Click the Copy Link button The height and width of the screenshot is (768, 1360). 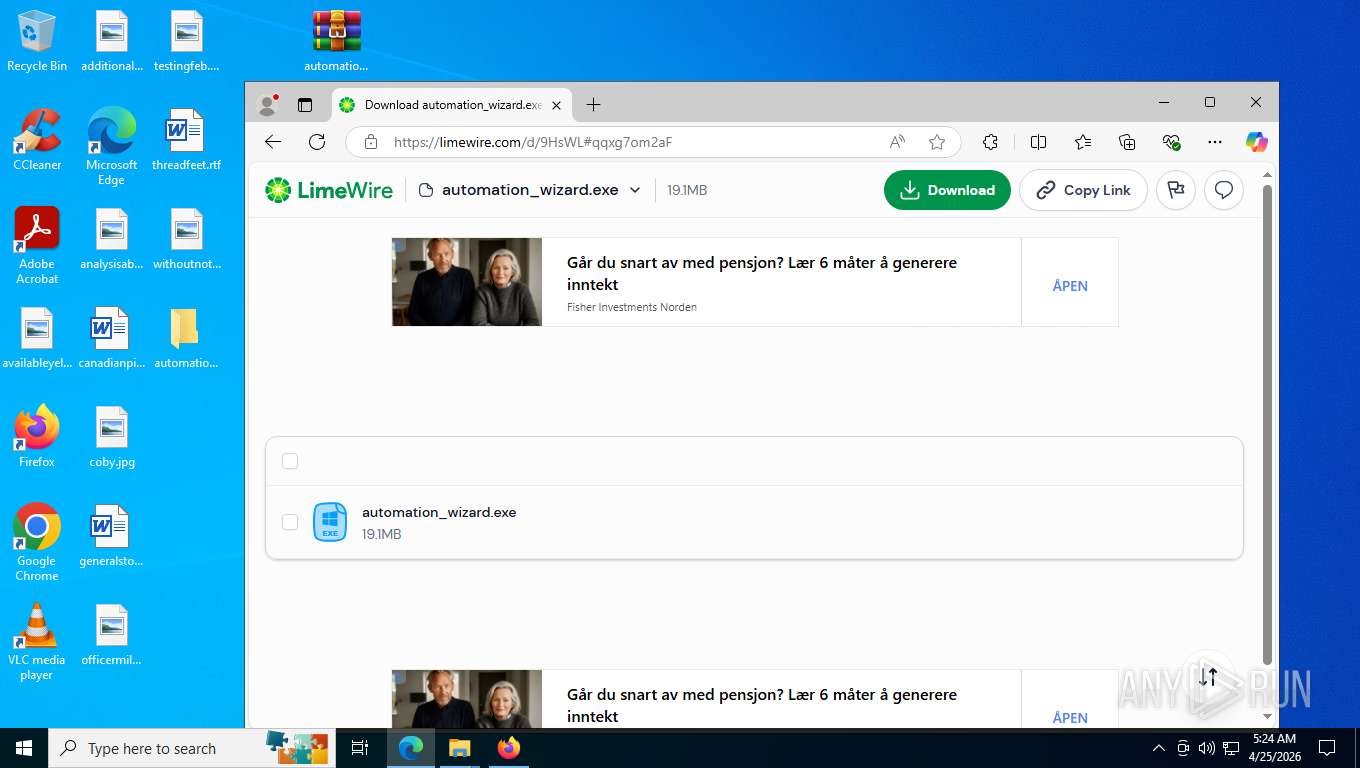click(x=1083, y=190)
